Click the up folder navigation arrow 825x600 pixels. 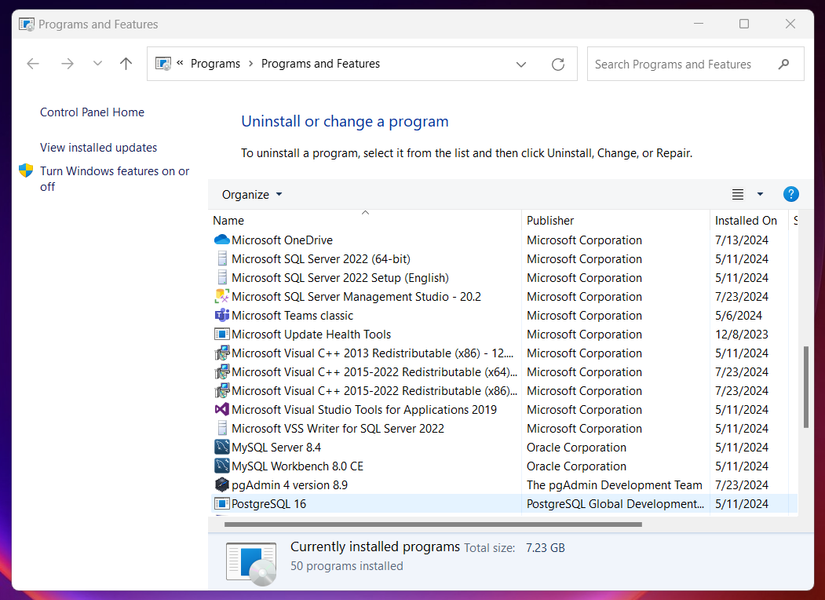(124, 63)
